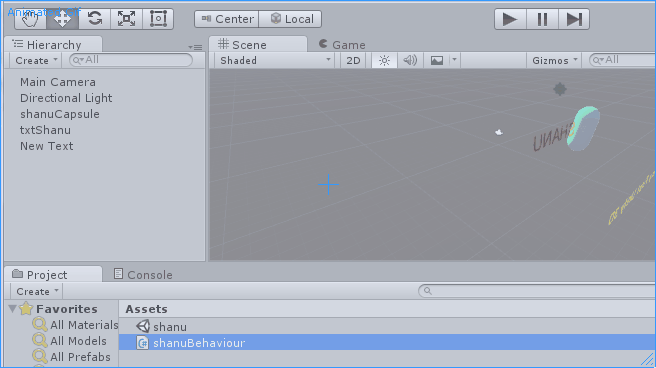Click the Hierarchy search field
The width and height of the screenshot is (656, 368).
pos(131,60)
